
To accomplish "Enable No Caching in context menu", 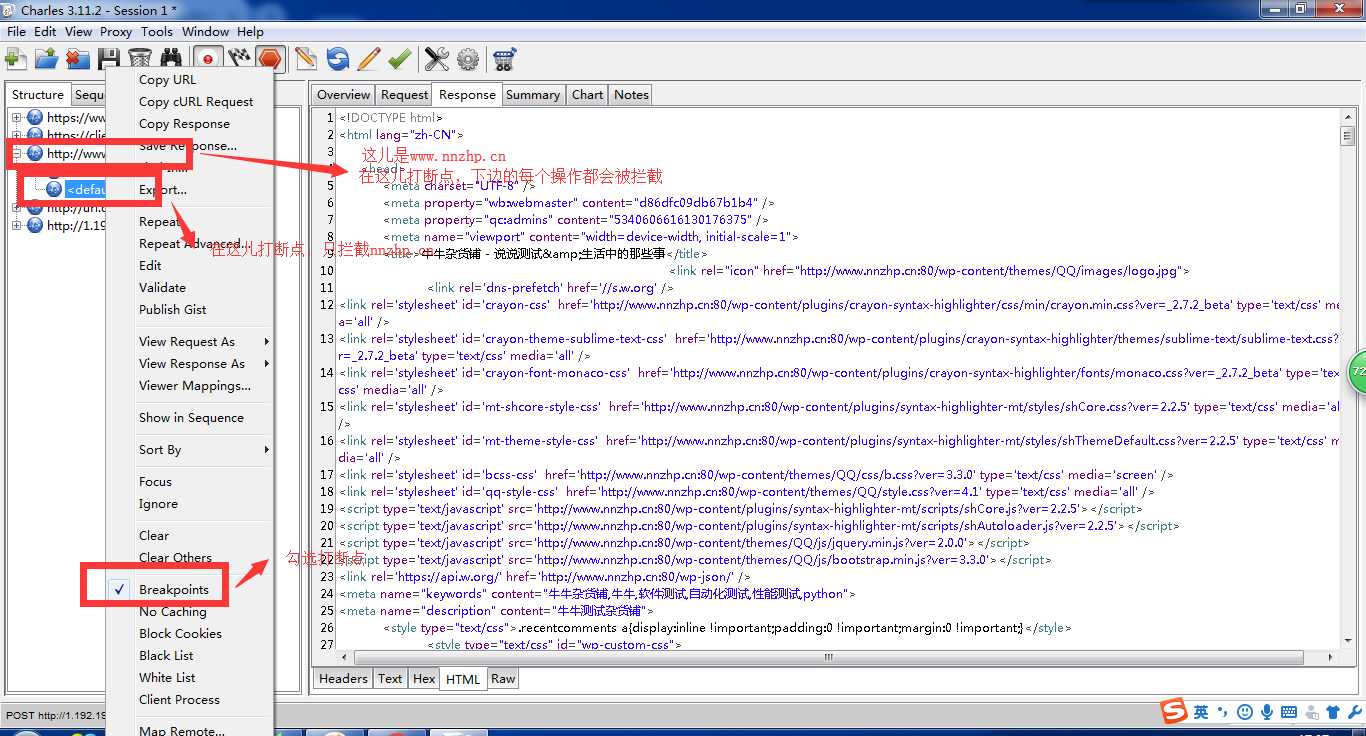I will pos(173,611).
